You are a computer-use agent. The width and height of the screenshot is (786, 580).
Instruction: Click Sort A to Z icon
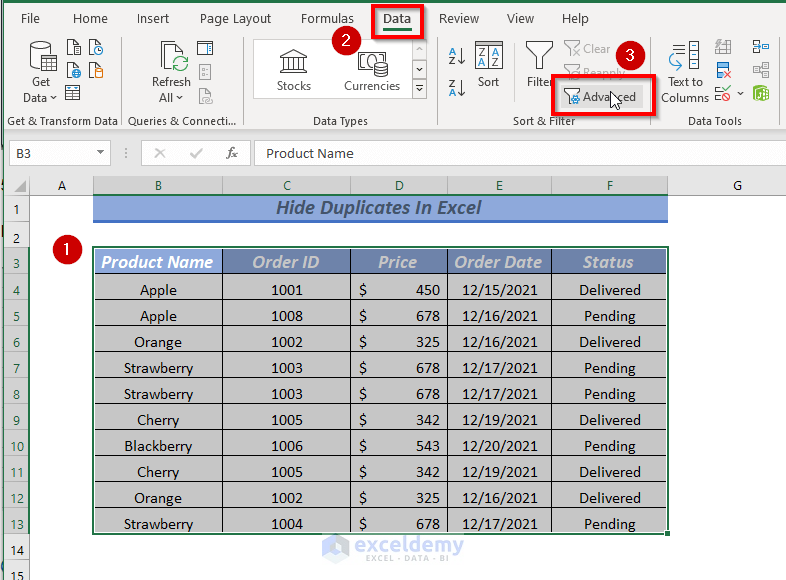coord(457,56)
